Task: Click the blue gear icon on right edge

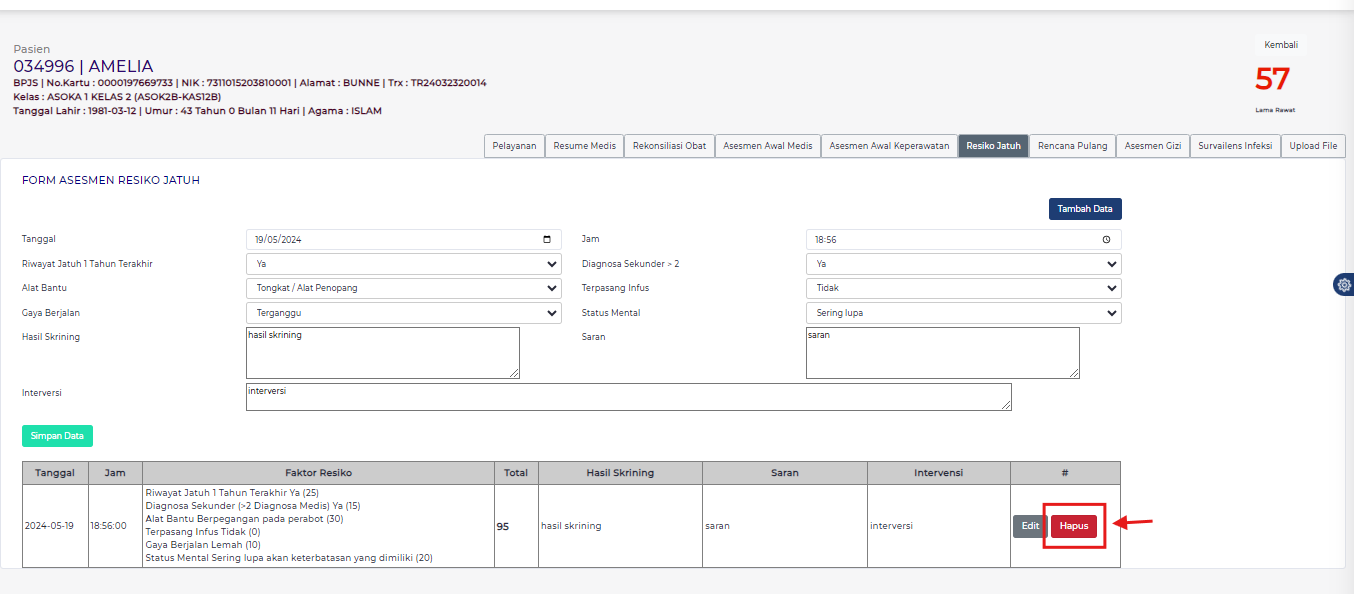Action: [x=1344, y=285]
